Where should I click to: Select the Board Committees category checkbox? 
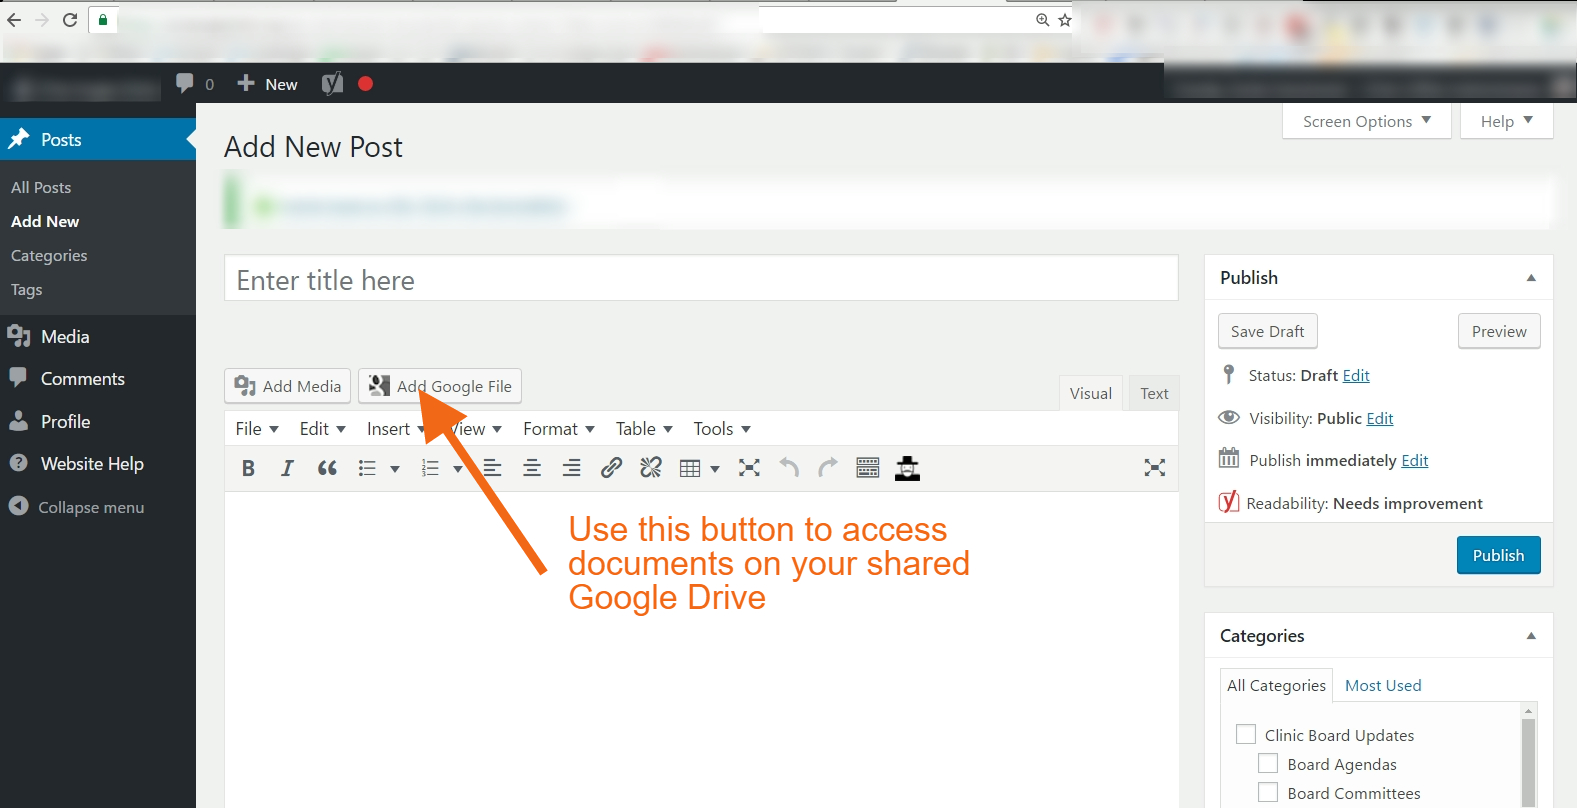tap(1268, 793)
